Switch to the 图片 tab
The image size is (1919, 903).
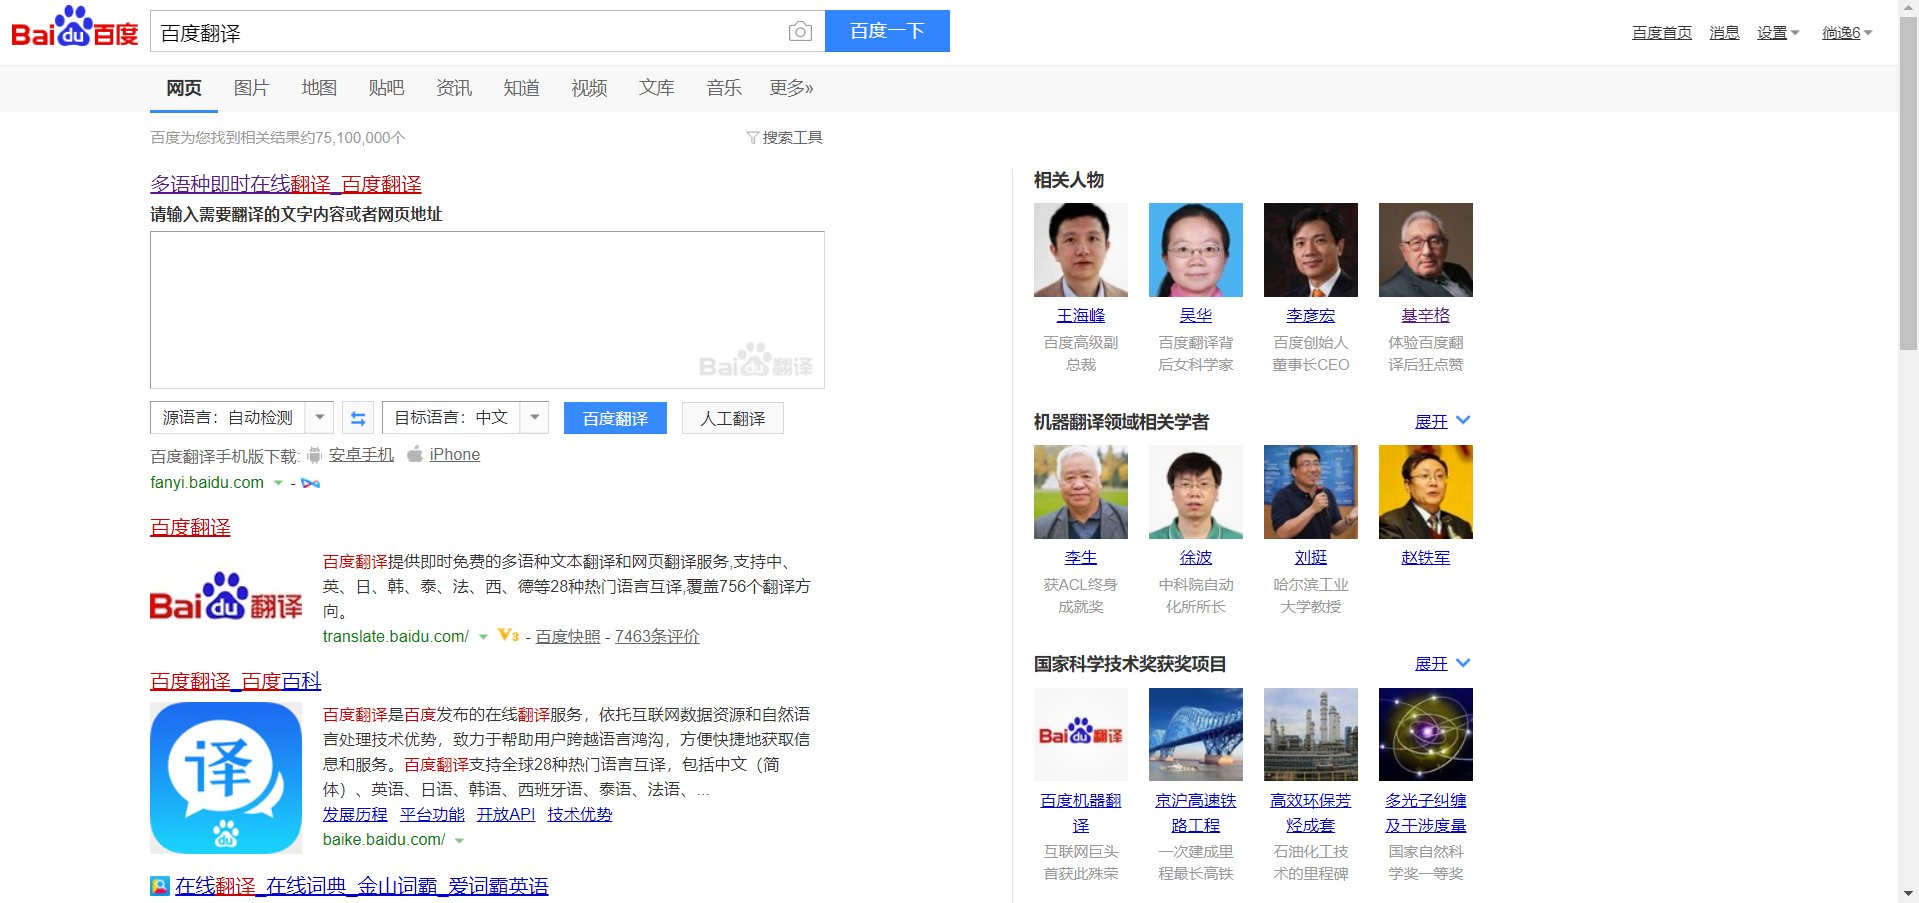click(x=251, y=88)
